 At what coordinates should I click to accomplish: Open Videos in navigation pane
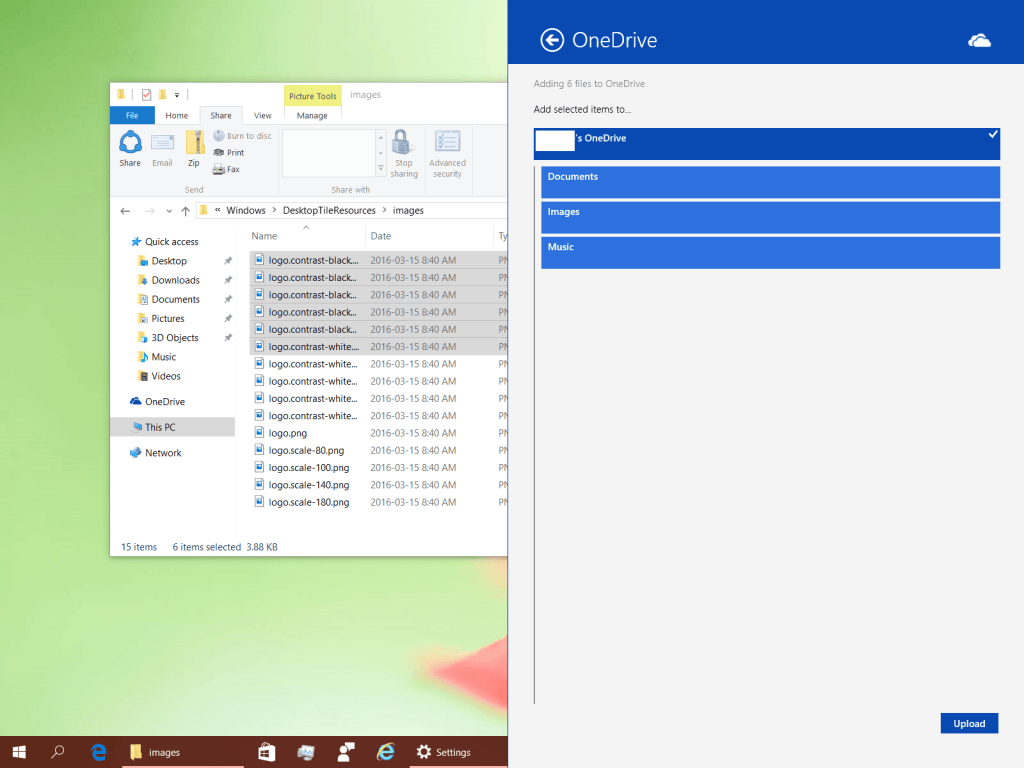click(x=166, y=376)
